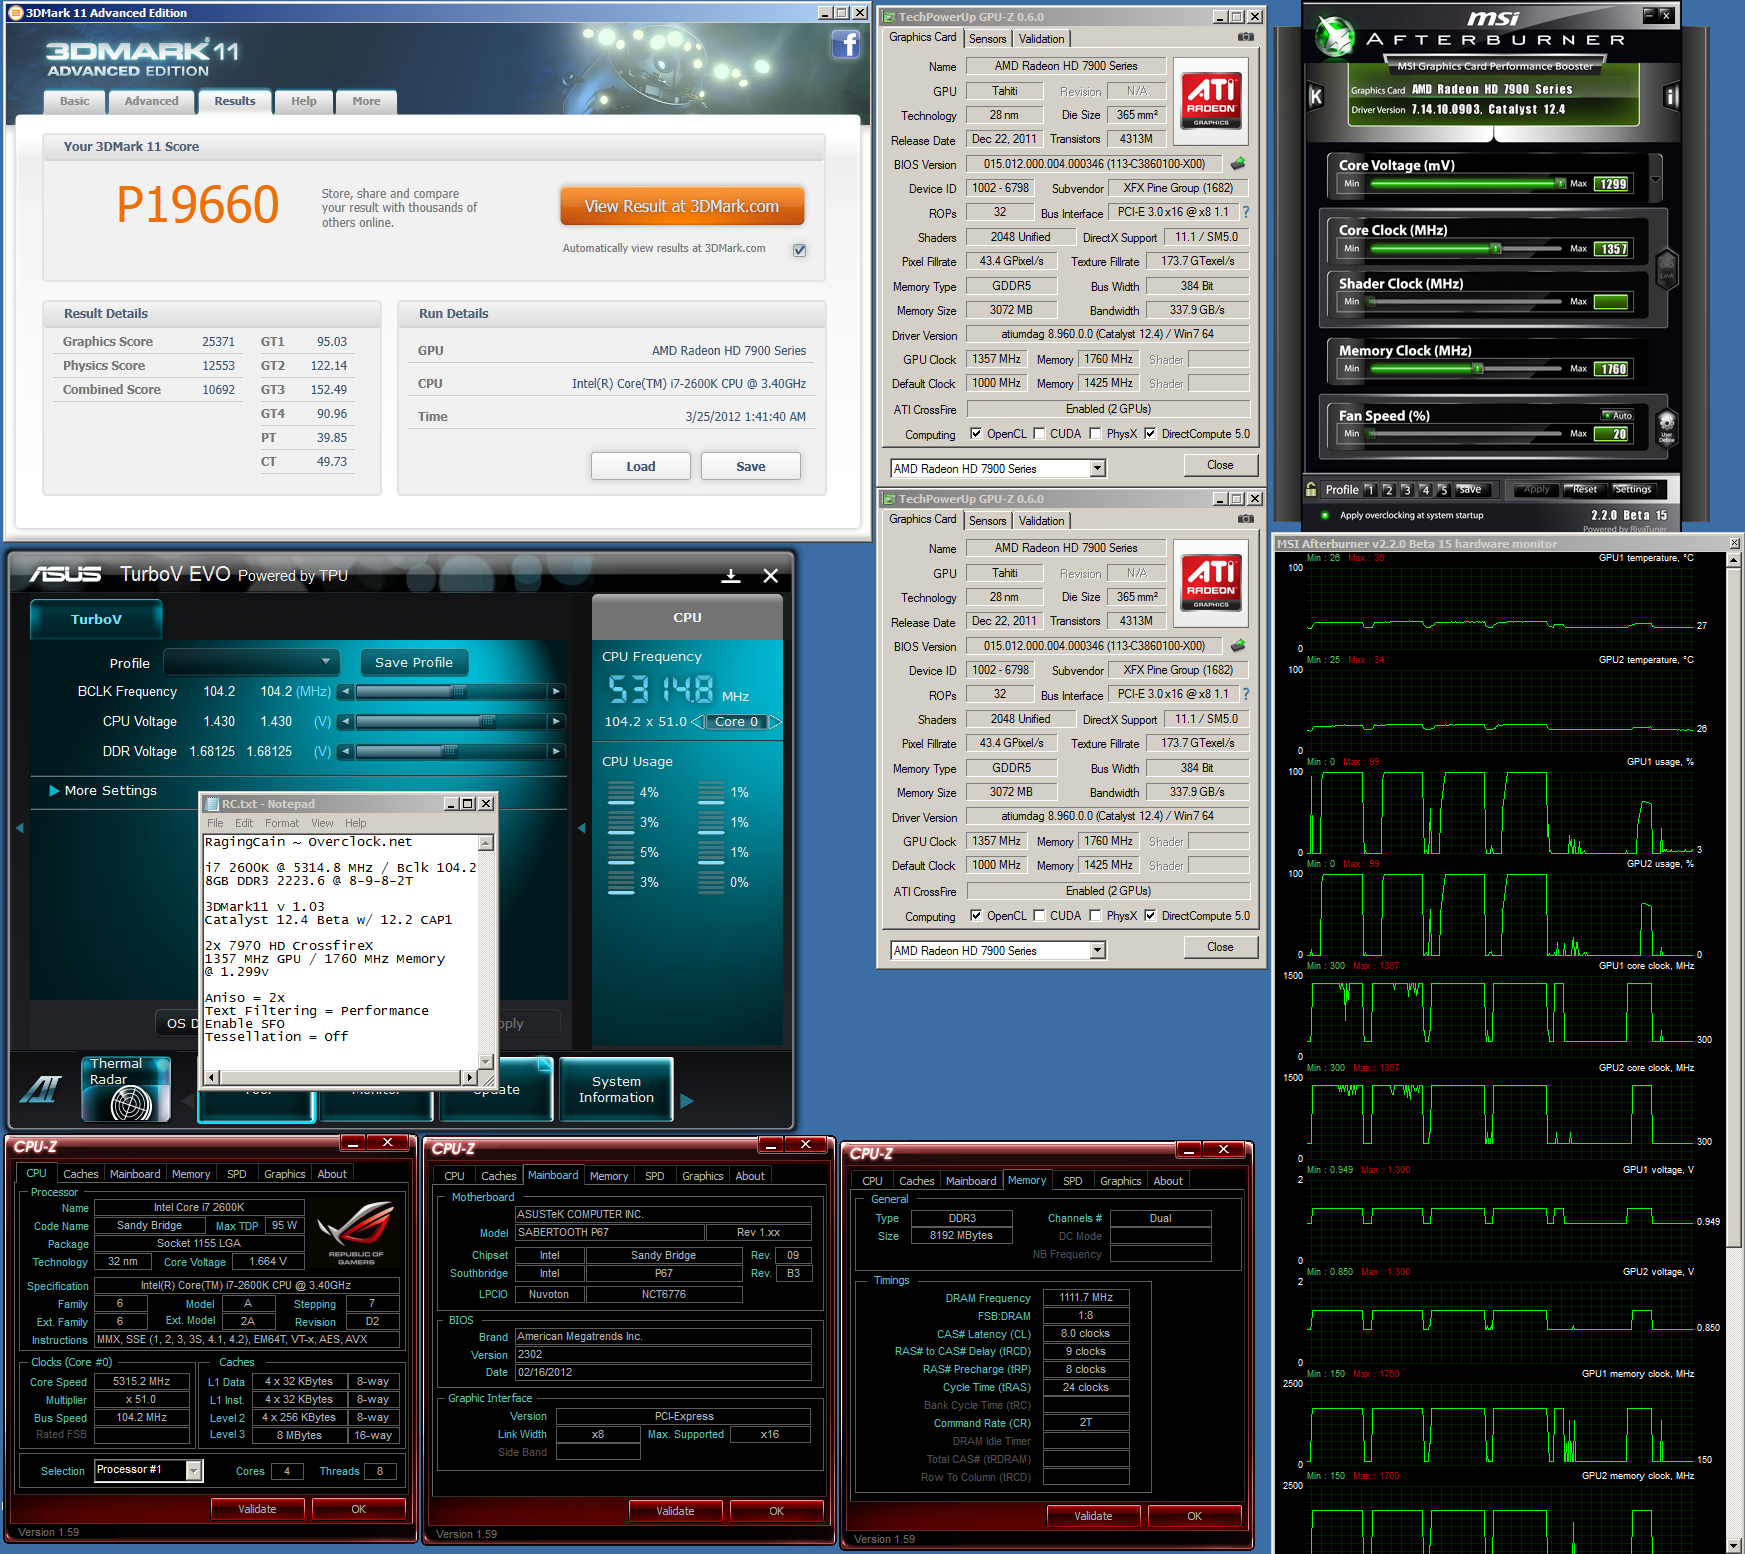Toggle 'Apply overclocking at system startup'
This screenshot has width=1745, height=1554.
tap(1325, 516)
